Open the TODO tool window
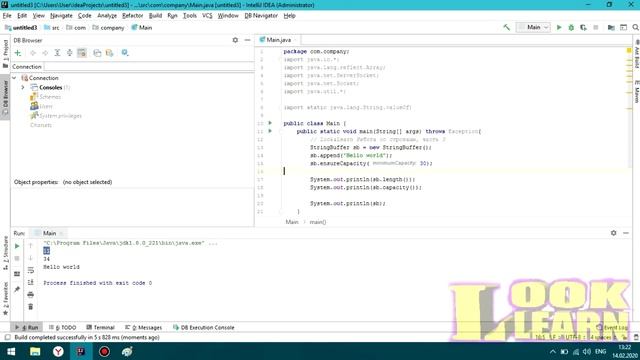The width and height of the screenshot is (640, 360). pos(62,327)
